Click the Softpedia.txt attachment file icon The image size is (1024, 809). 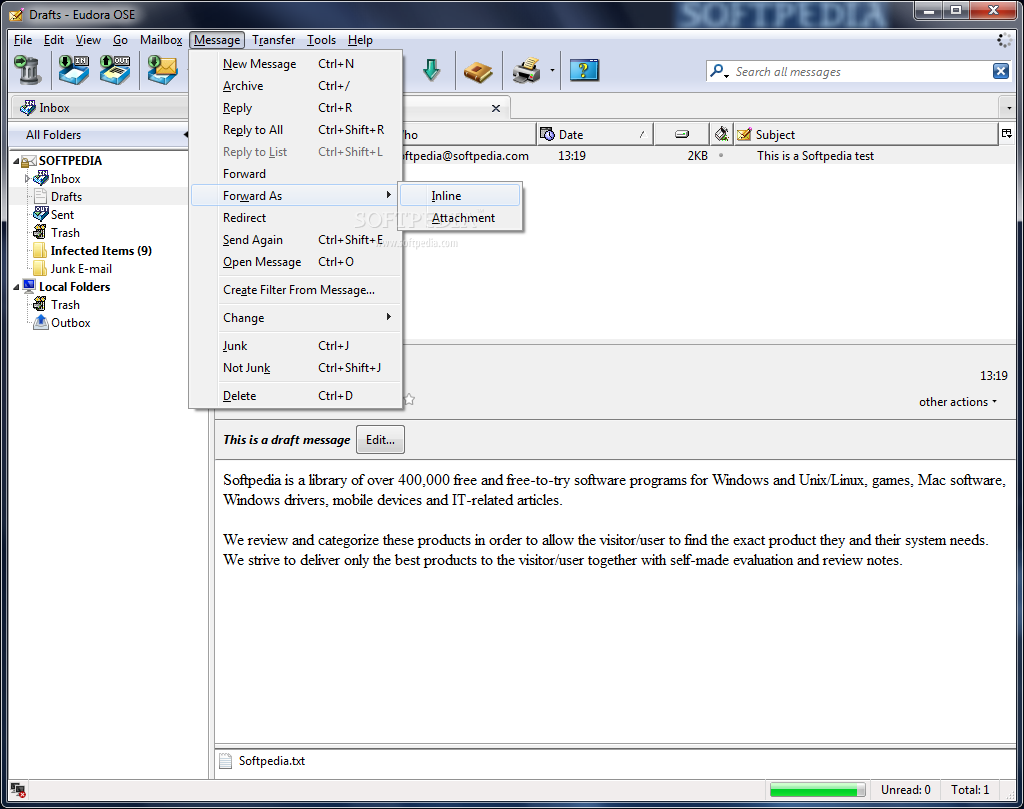click(x=225, y=761)
